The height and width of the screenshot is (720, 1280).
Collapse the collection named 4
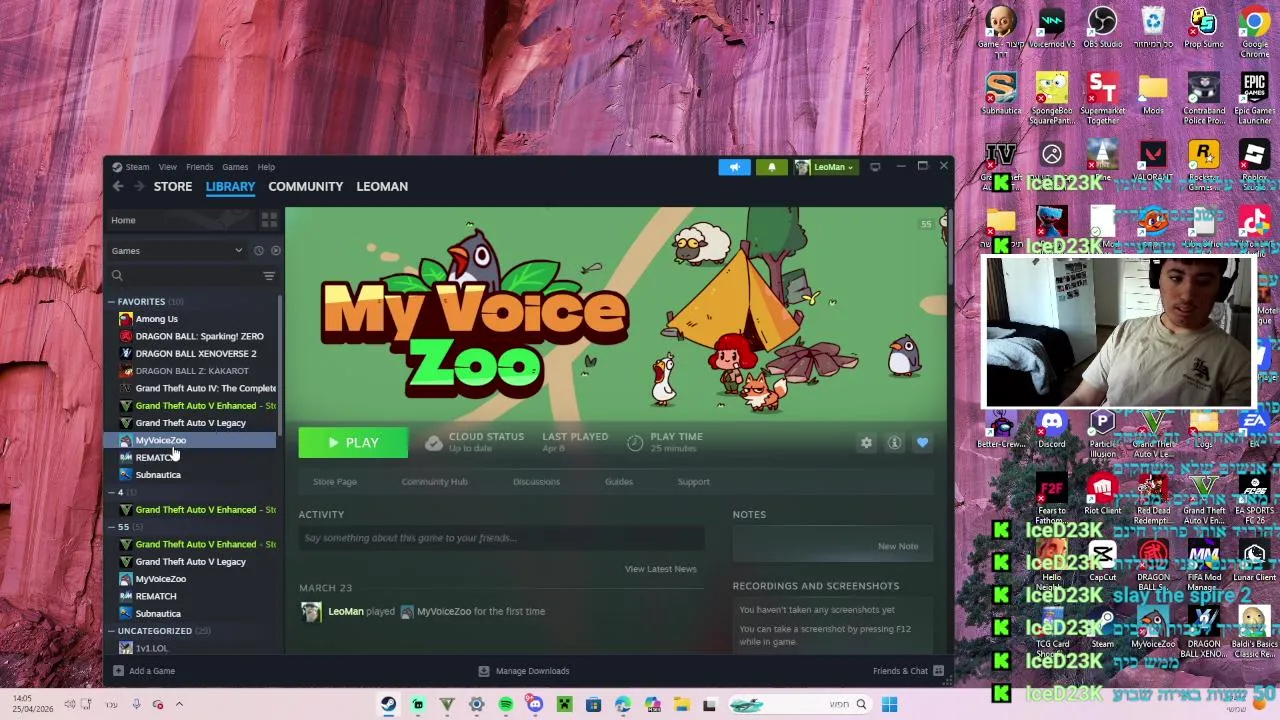[x=112, y=493]
